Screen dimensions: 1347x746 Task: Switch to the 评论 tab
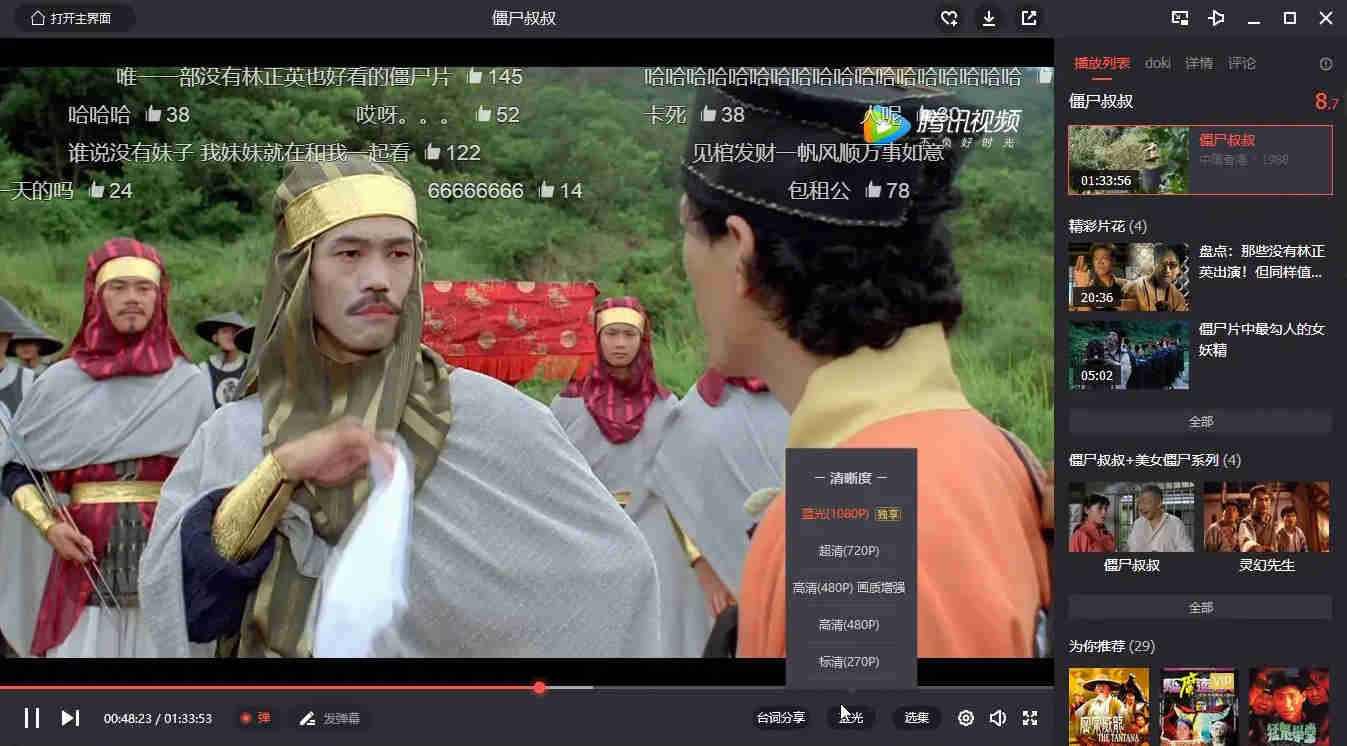point(1242,63)
